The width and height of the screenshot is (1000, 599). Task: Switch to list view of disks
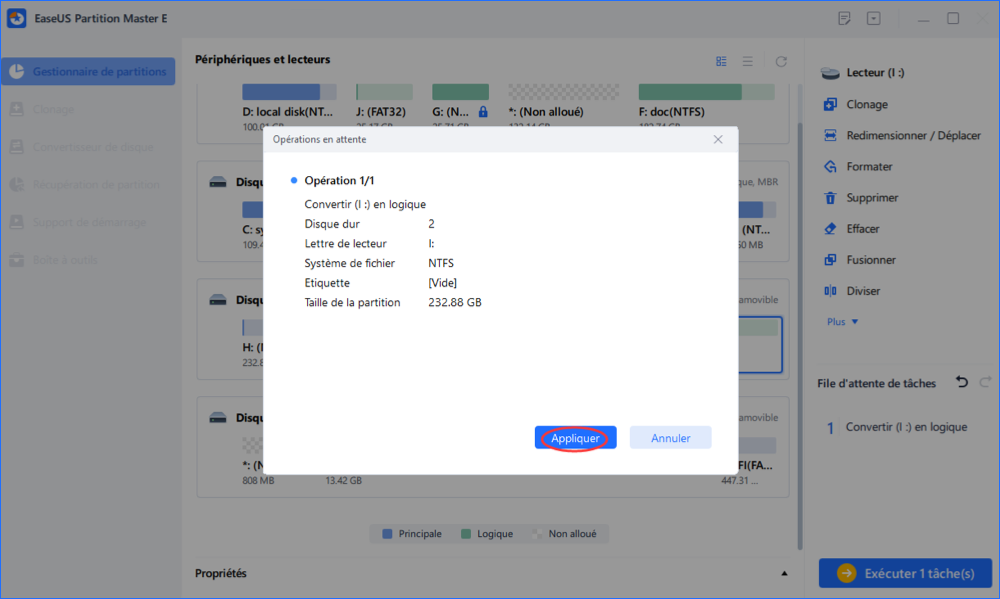pos(747,61)
